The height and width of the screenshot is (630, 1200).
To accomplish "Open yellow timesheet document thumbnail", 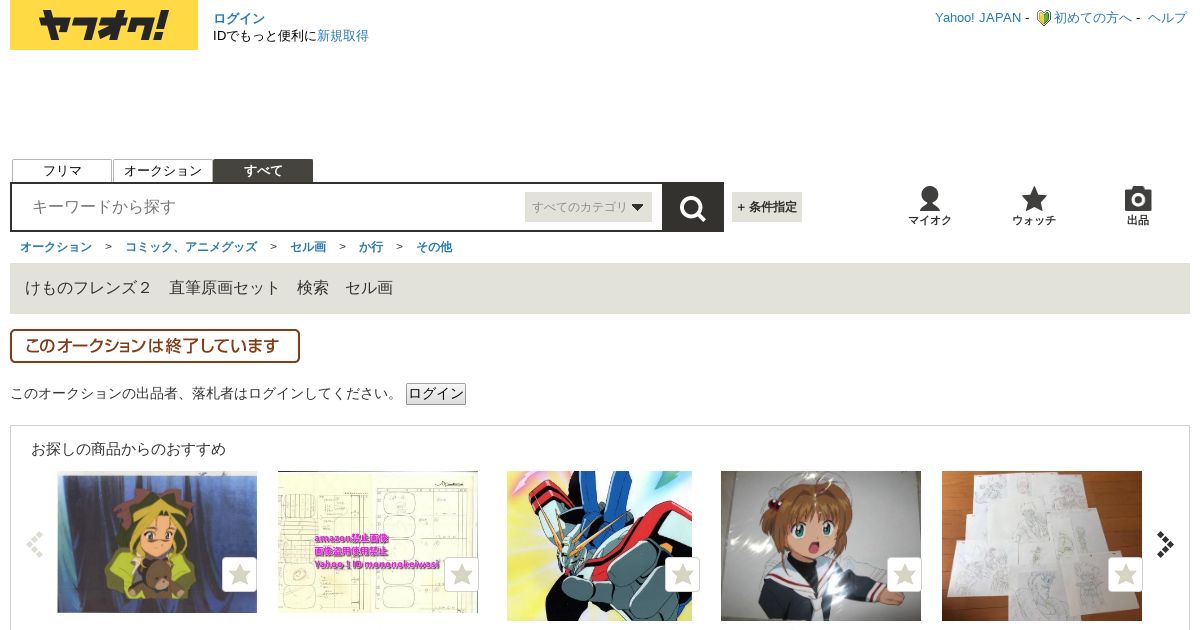I will (x=378, y=542).
